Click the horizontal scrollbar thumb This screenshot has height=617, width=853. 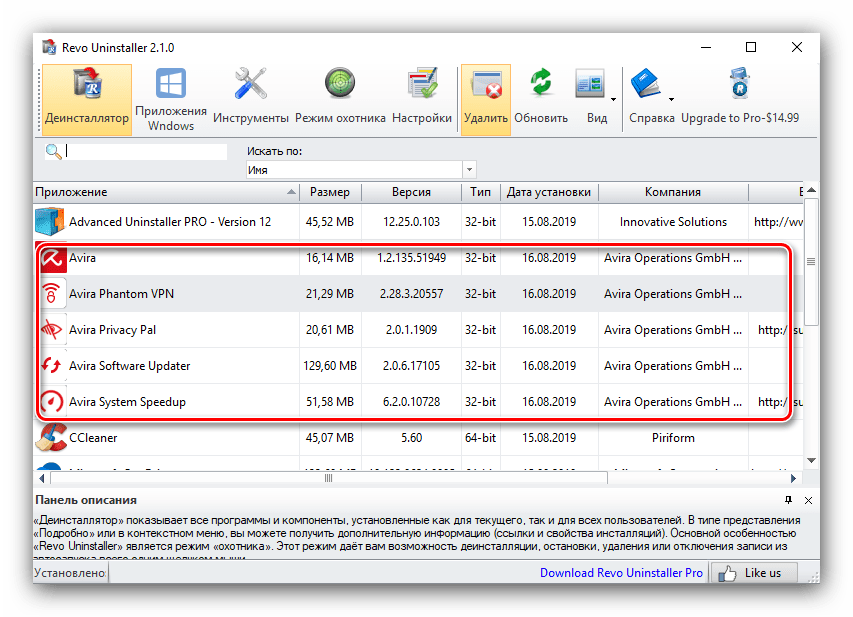point(329,478)
